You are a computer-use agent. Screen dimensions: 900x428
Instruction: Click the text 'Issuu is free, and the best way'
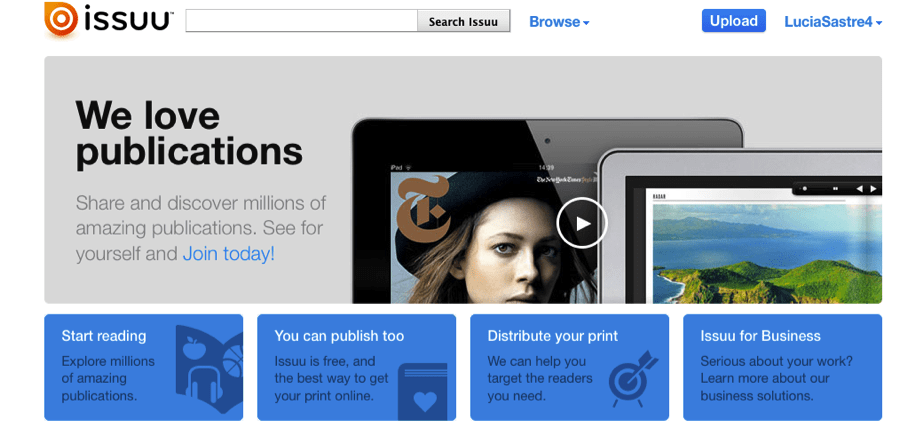tap(331, 370)
